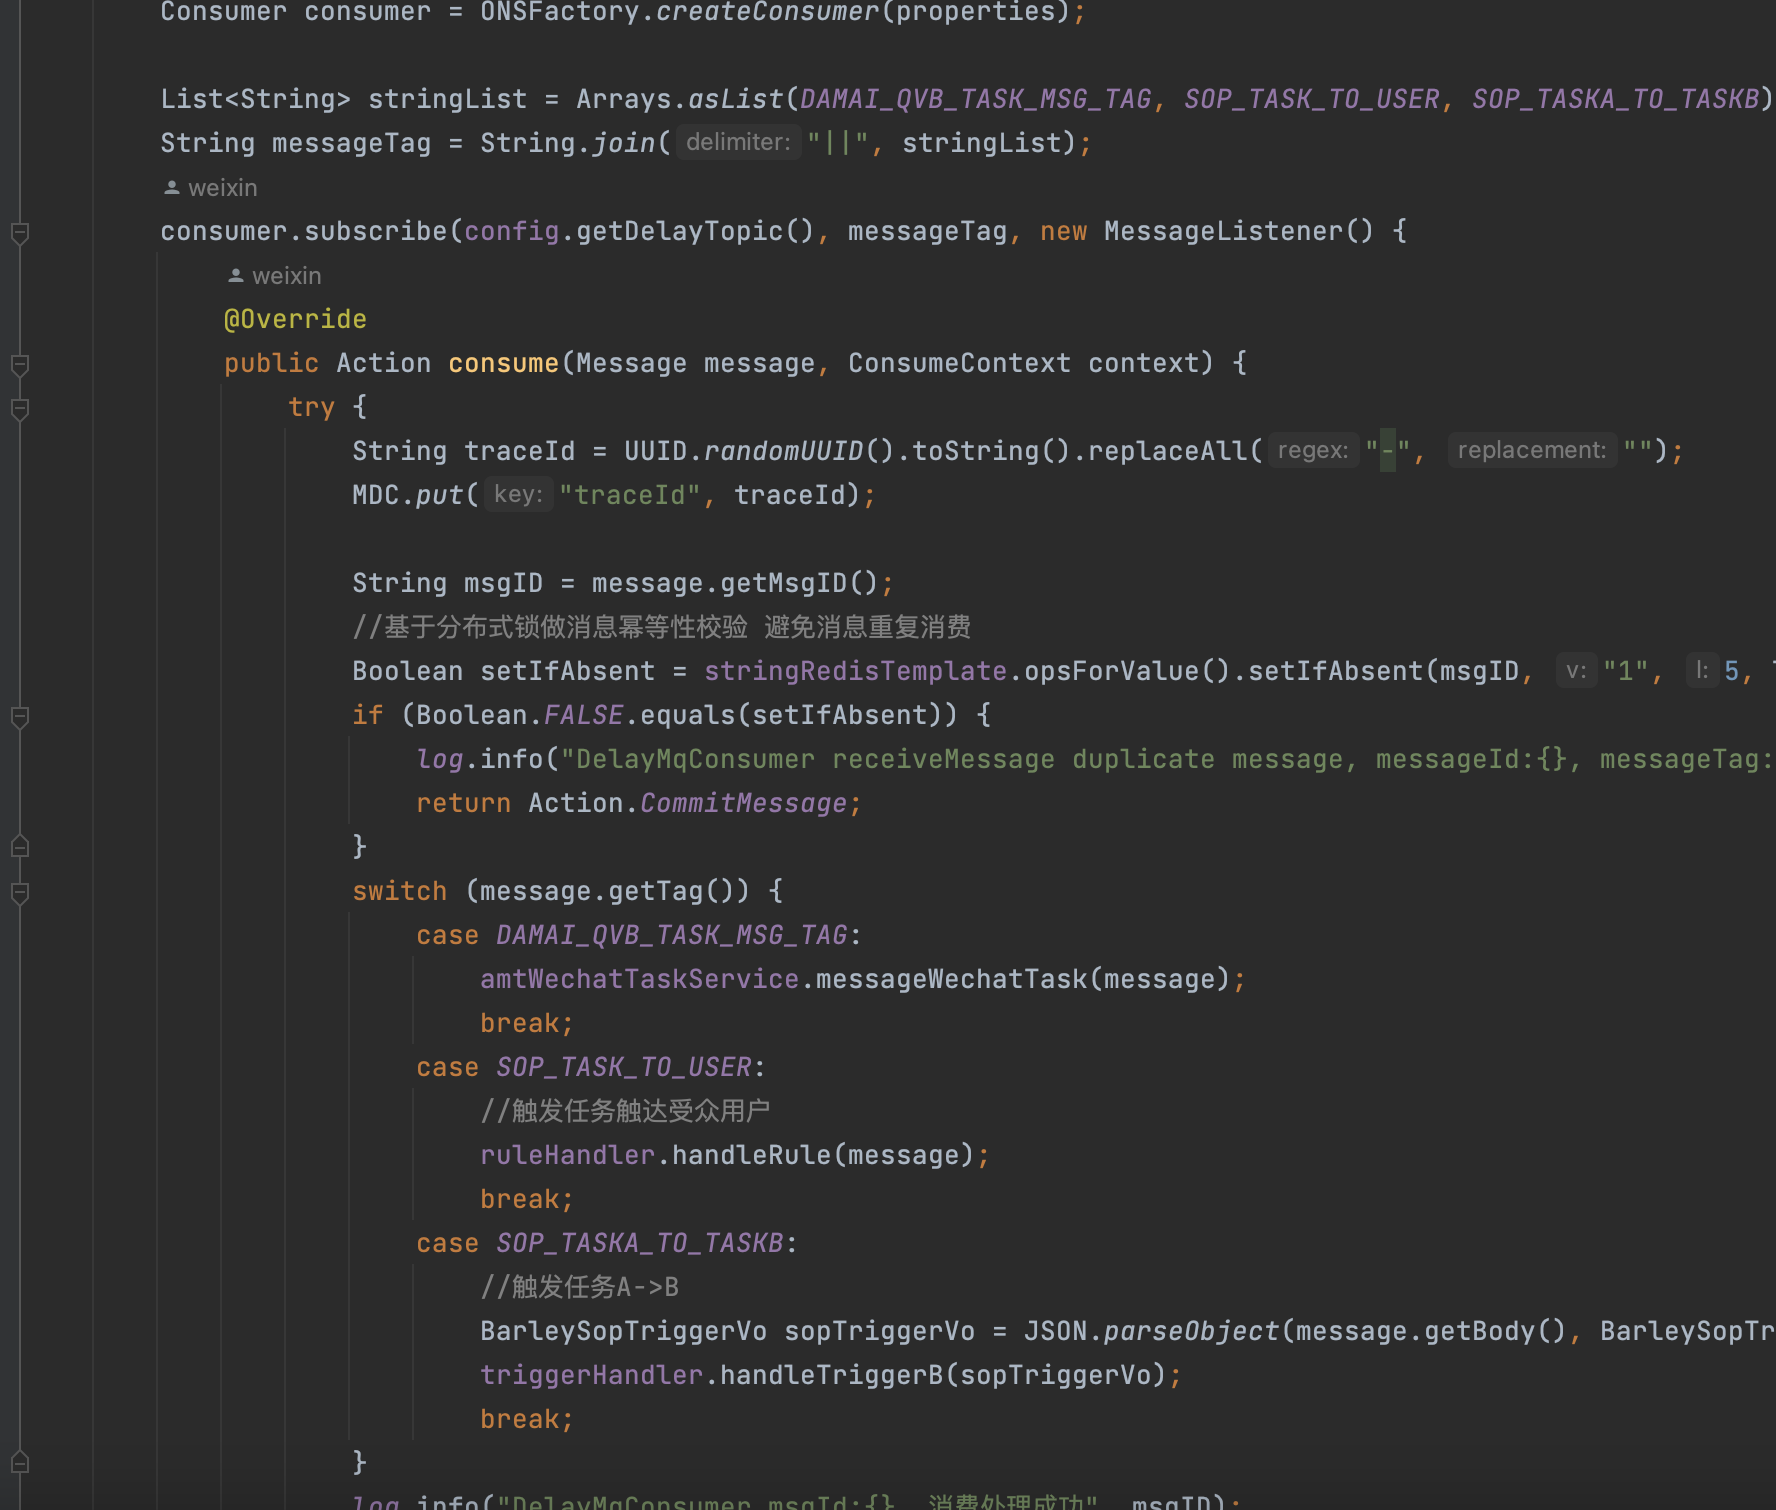Viewport: 1776px width, 1510px height.
Task: Click the replacement: parameter hint
Action: [1531, 450]
